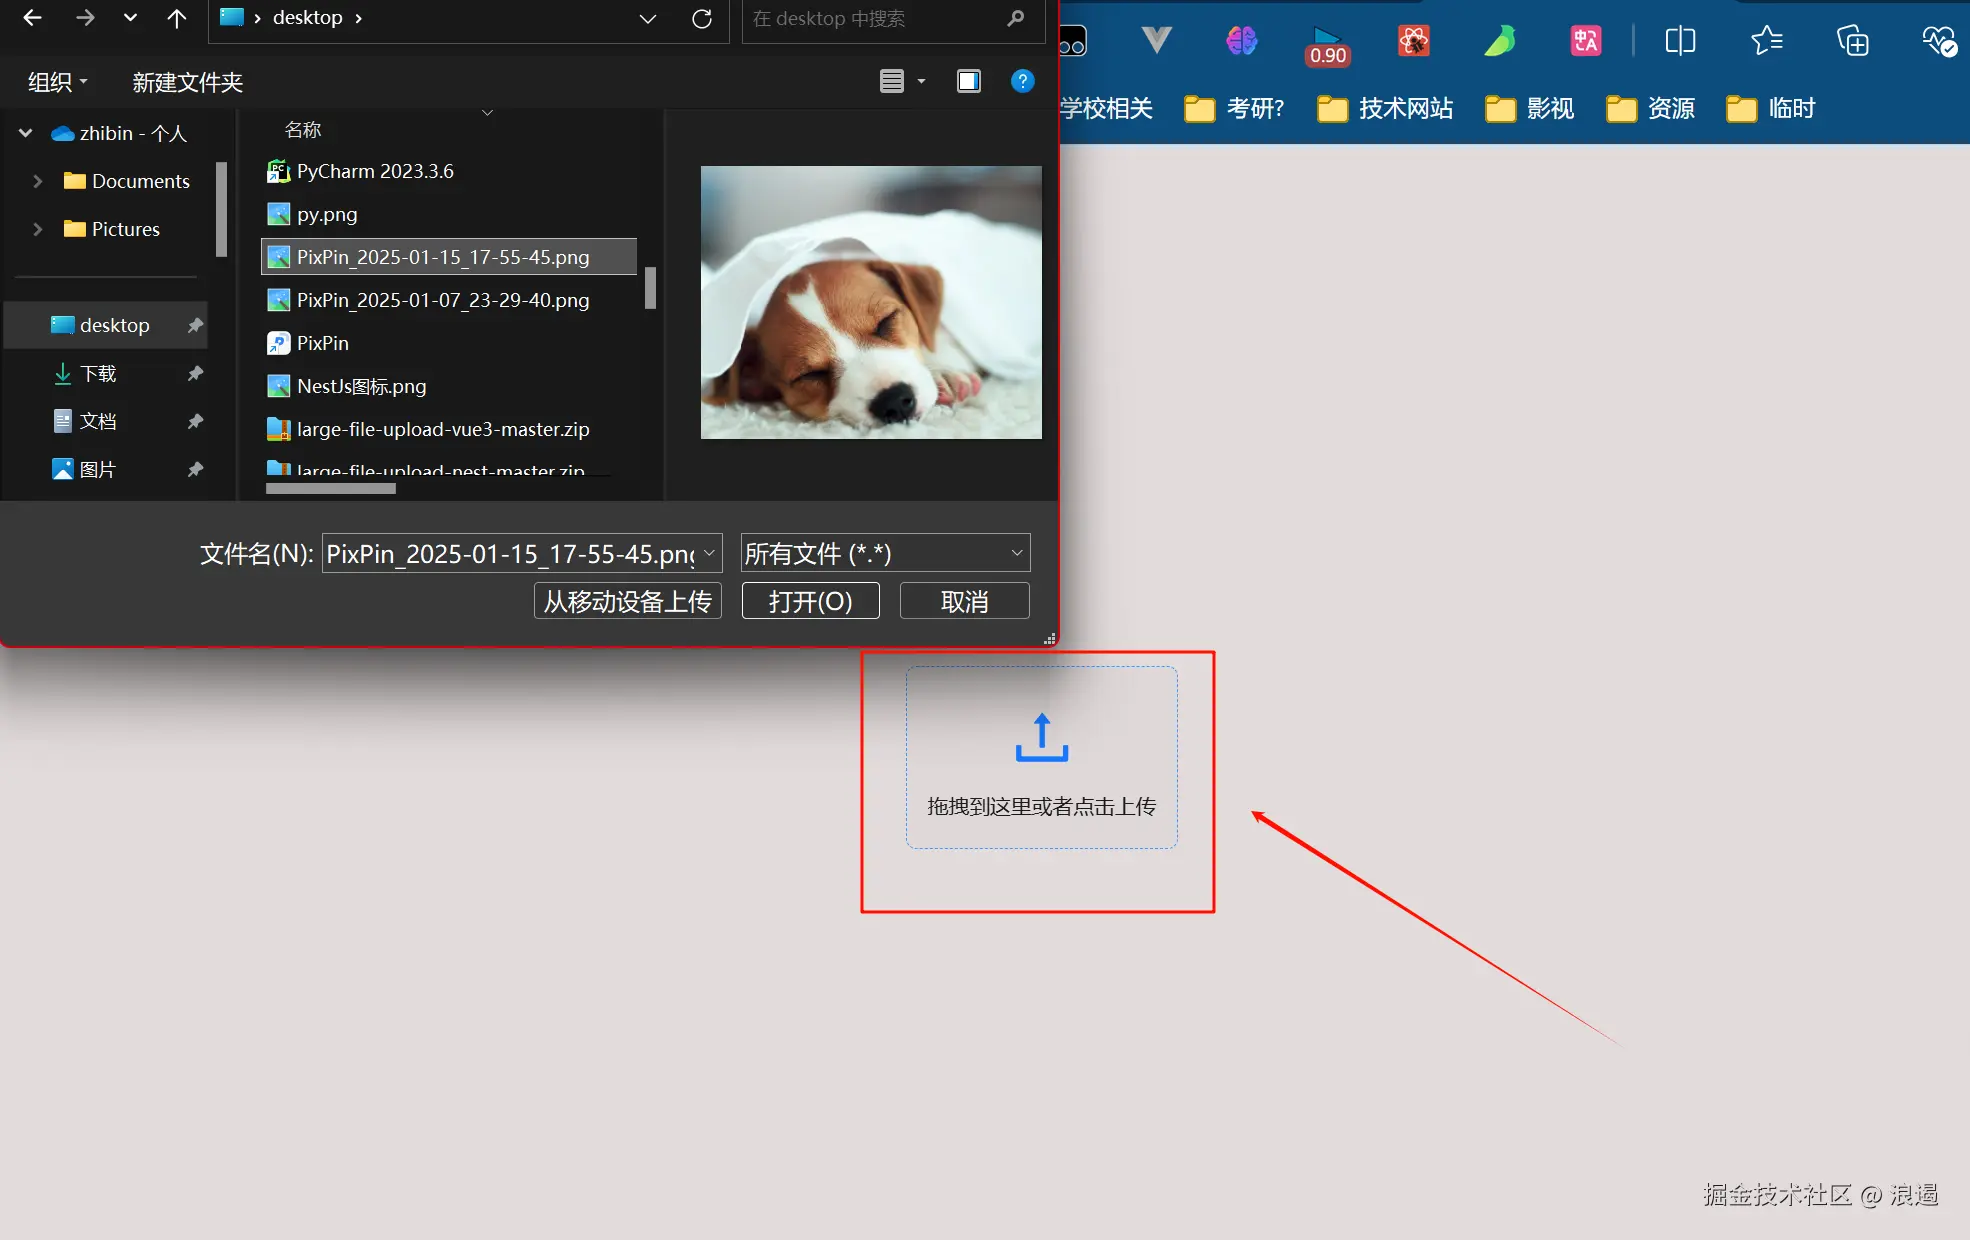Screen dimensions: 1970x1240
Task: Select the NestJs图标.png file
Action: pos(361,386)
